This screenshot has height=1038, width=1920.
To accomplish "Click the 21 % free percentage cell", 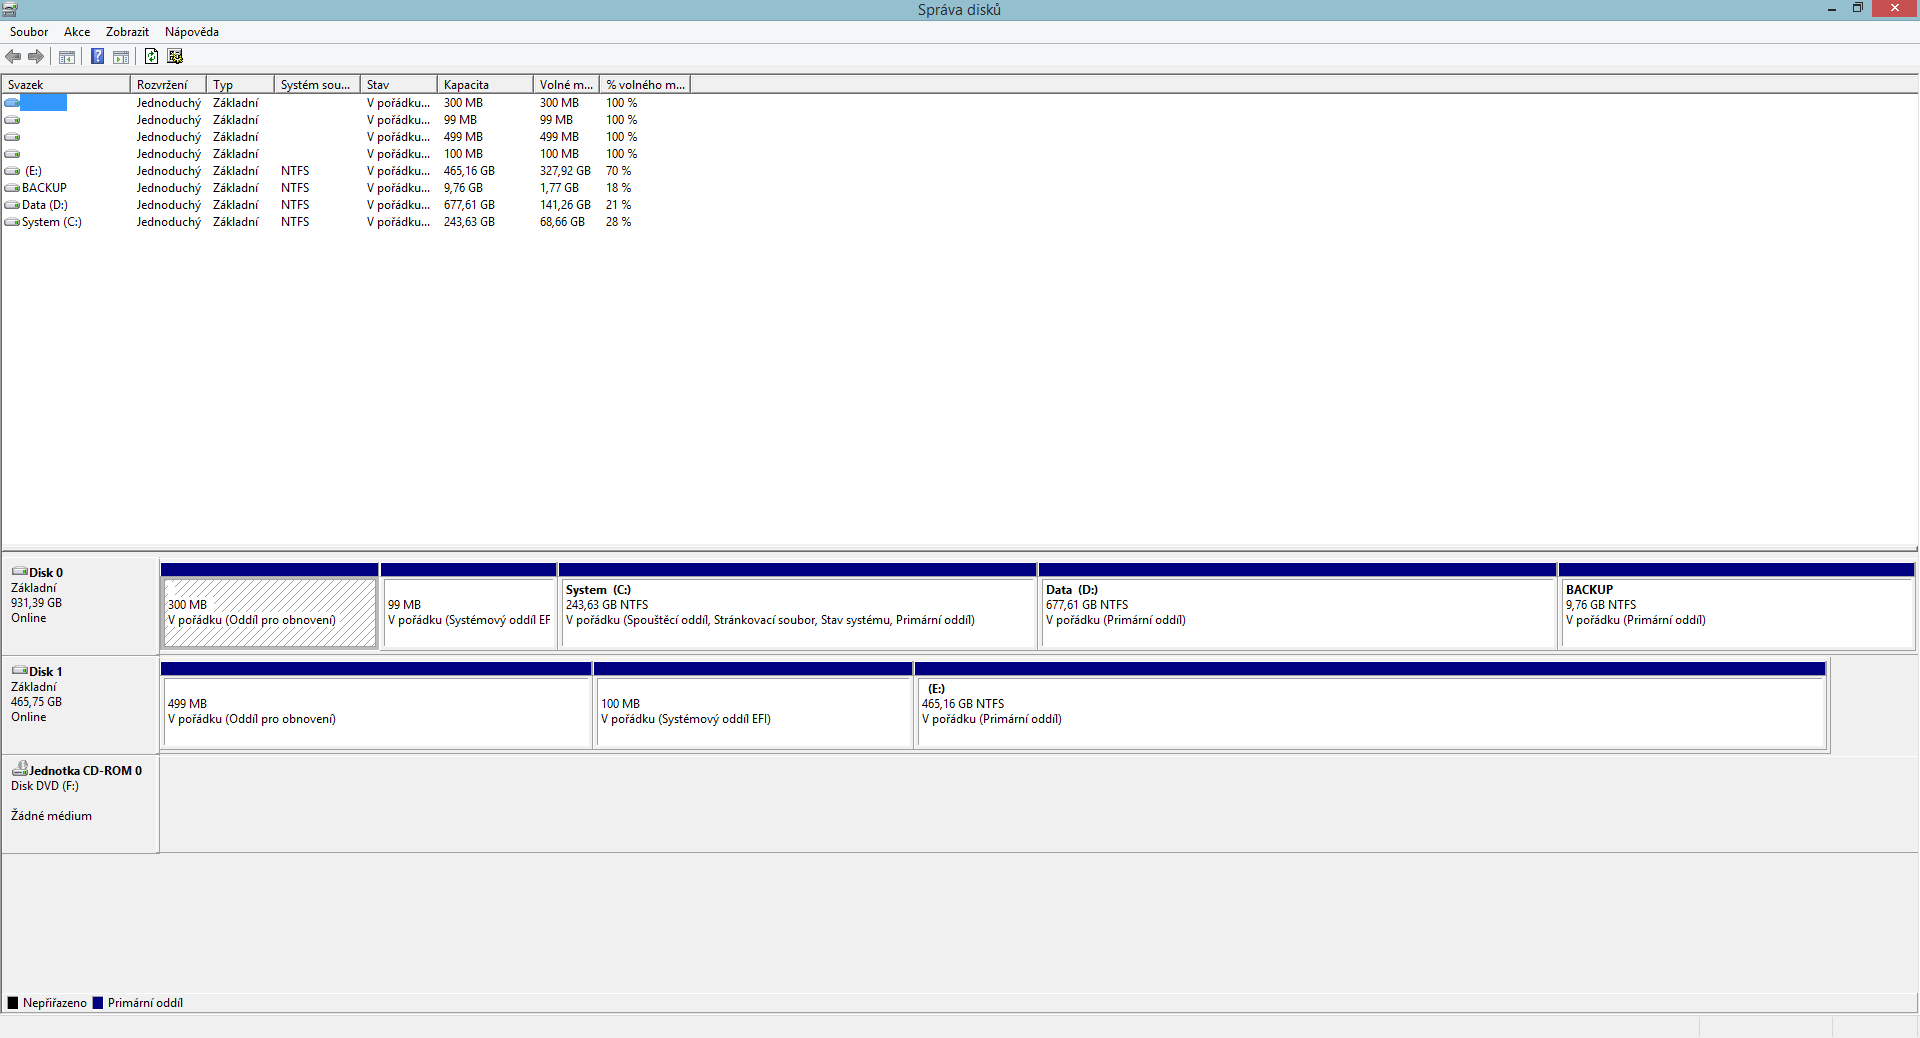I will tap(618, 205).
